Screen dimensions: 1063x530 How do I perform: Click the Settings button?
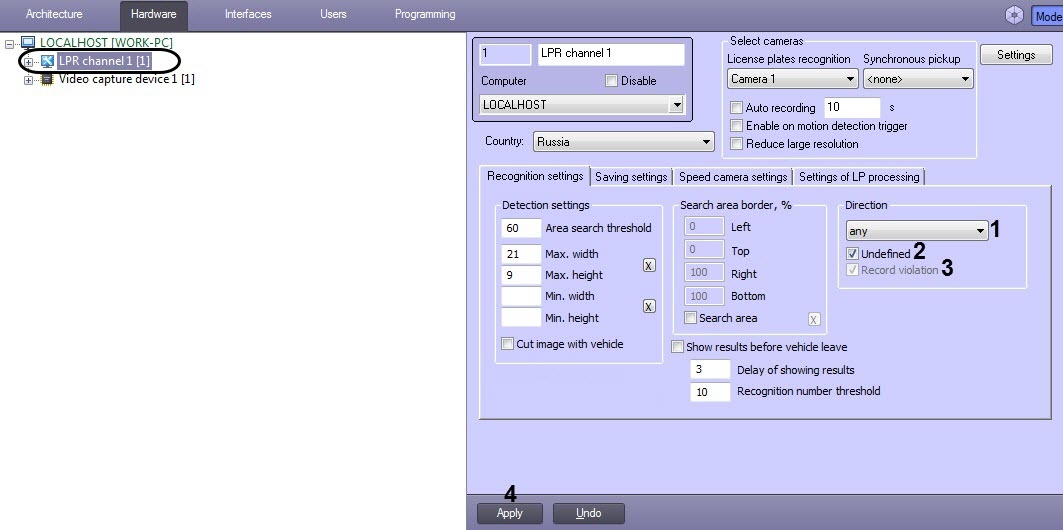click(1016, 55)
